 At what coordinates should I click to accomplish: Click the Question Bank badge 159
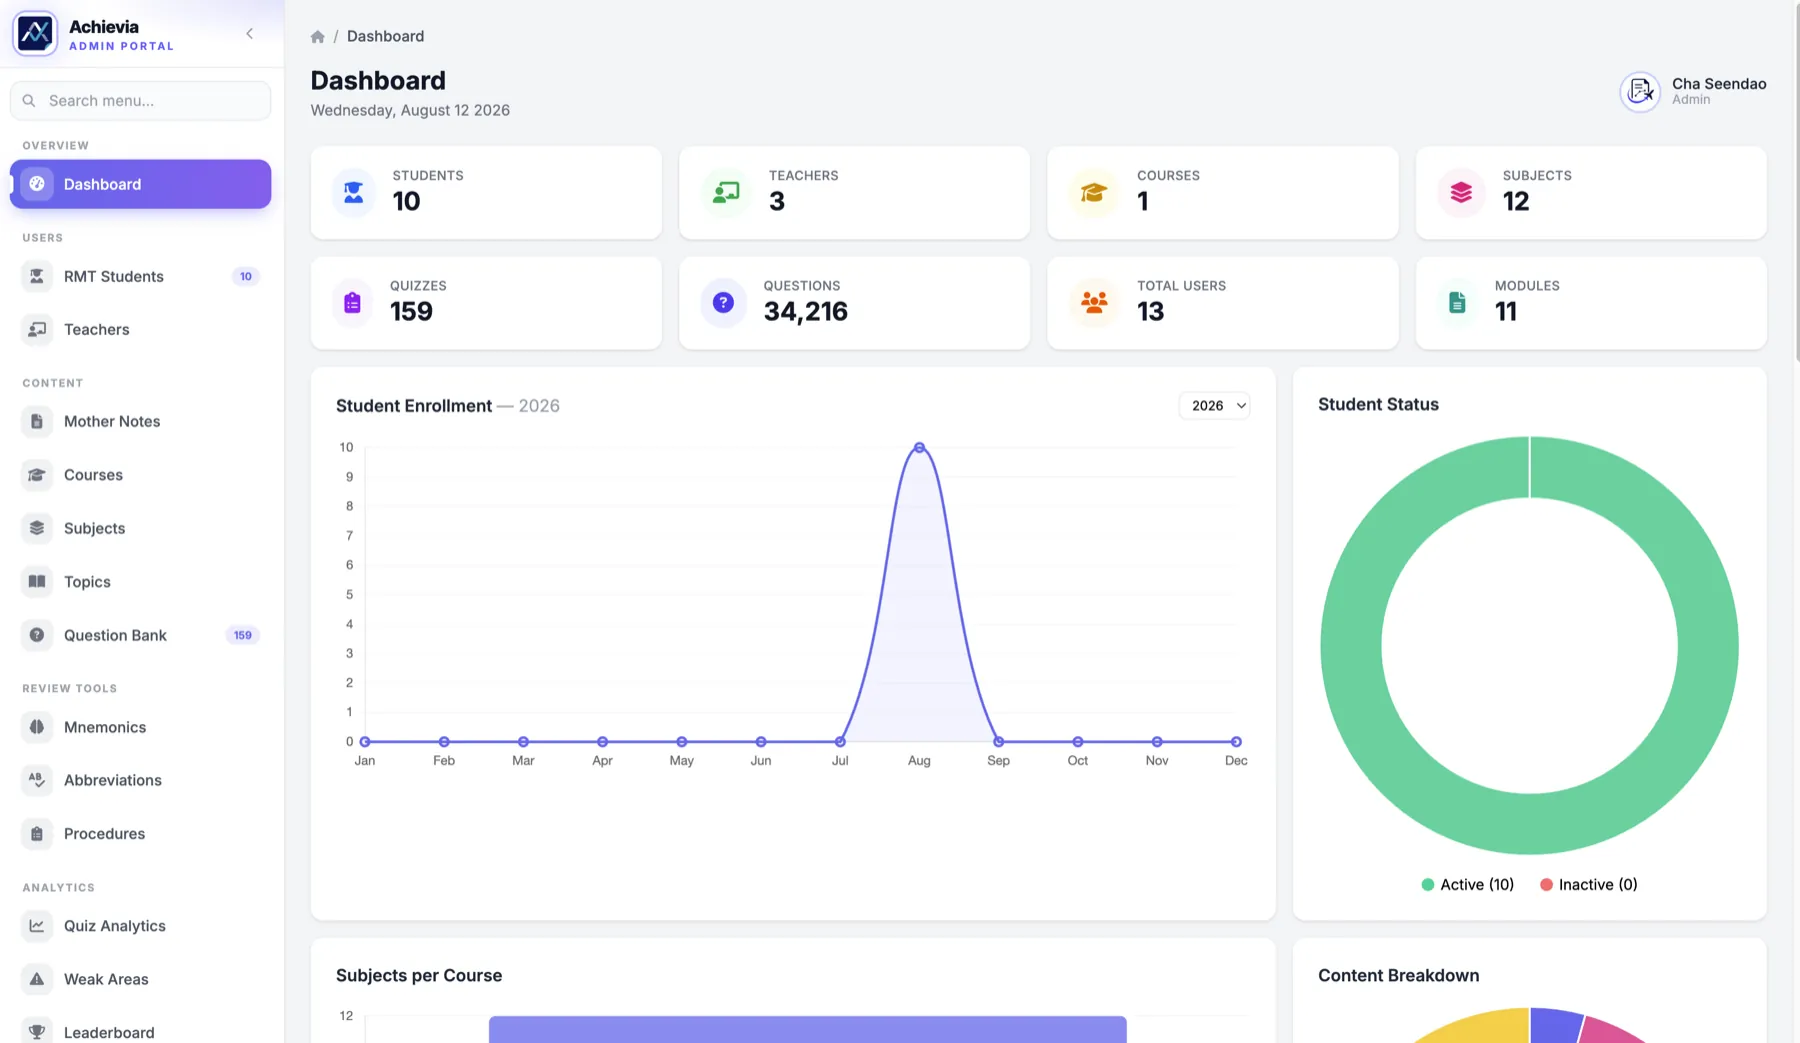point(242,635)
